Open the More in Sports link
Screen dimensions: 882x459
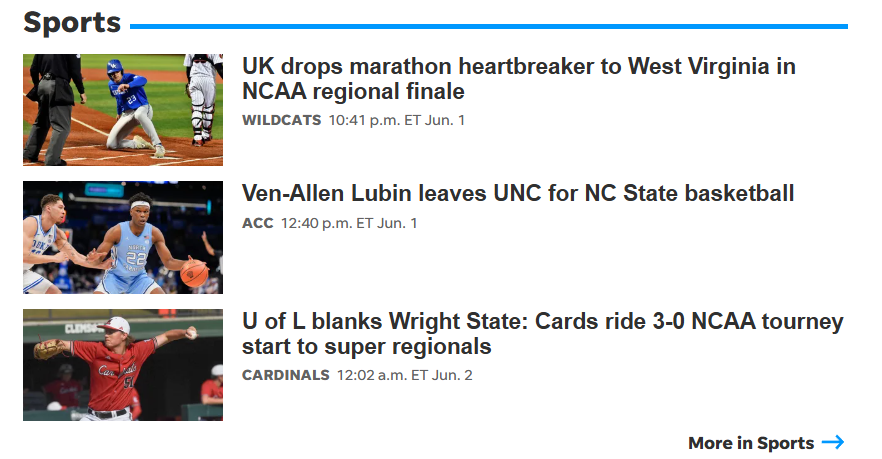[750, 443]
